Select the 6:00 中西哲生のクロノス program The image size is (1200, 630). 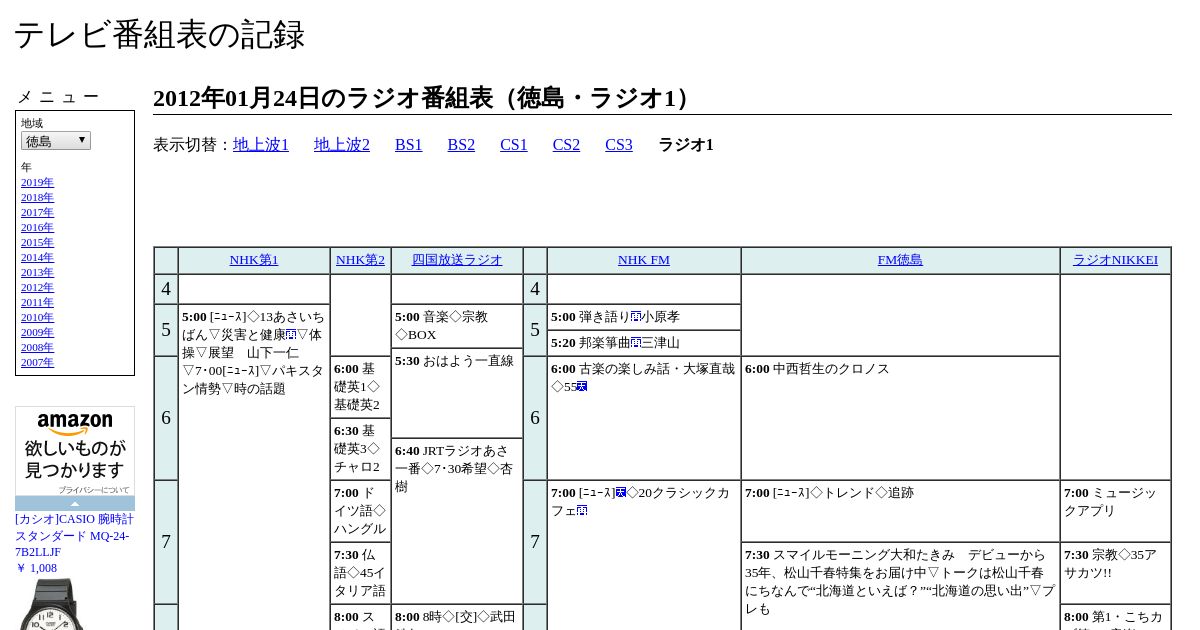900,418
